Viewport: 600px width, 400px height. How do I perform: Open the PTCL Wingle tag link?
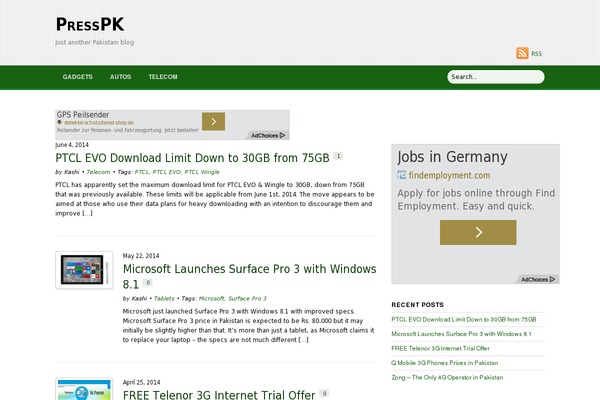pyautogui.click(x=202, y=172)
